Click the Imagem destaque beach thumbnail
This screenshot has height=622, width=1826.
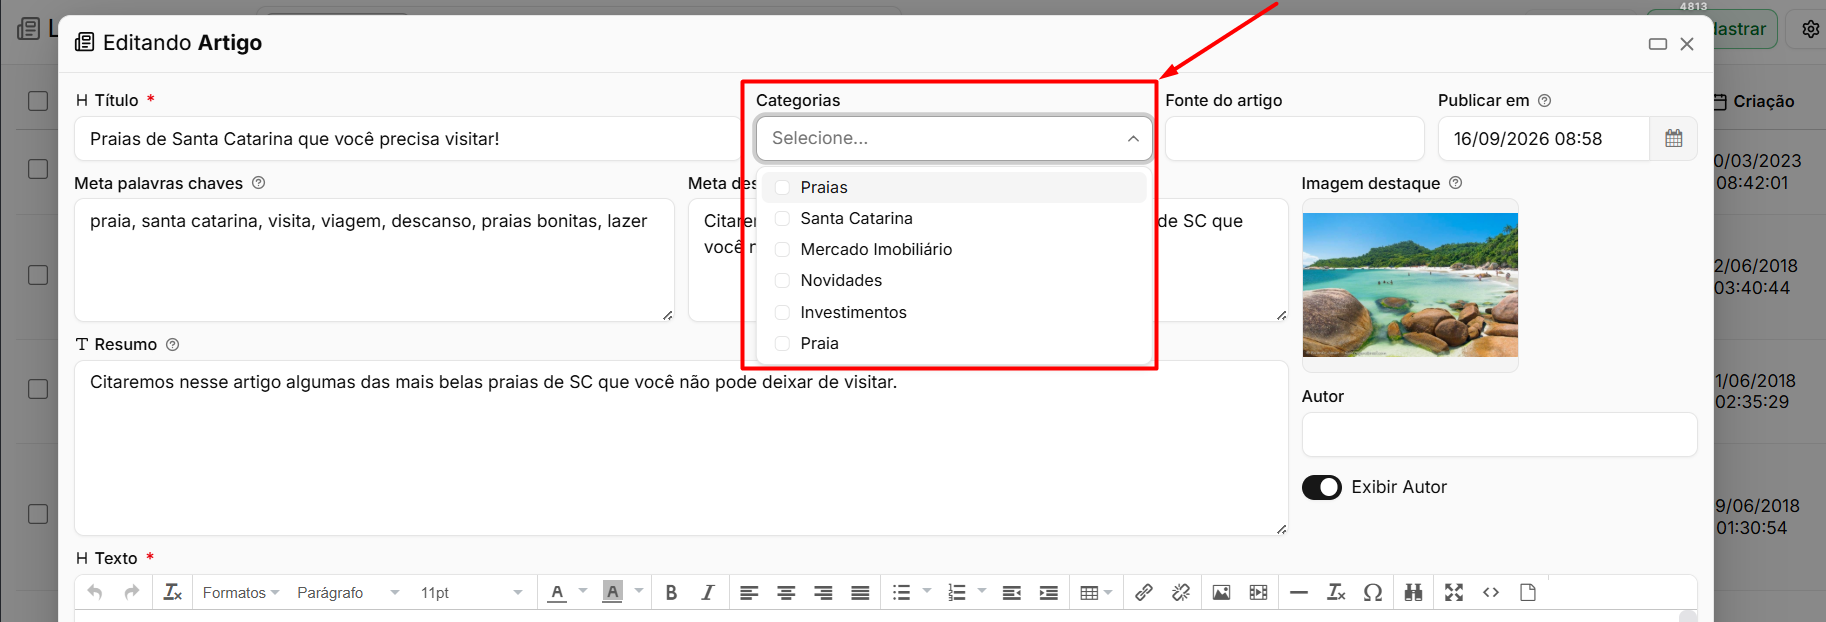(x=1410, y=285)
